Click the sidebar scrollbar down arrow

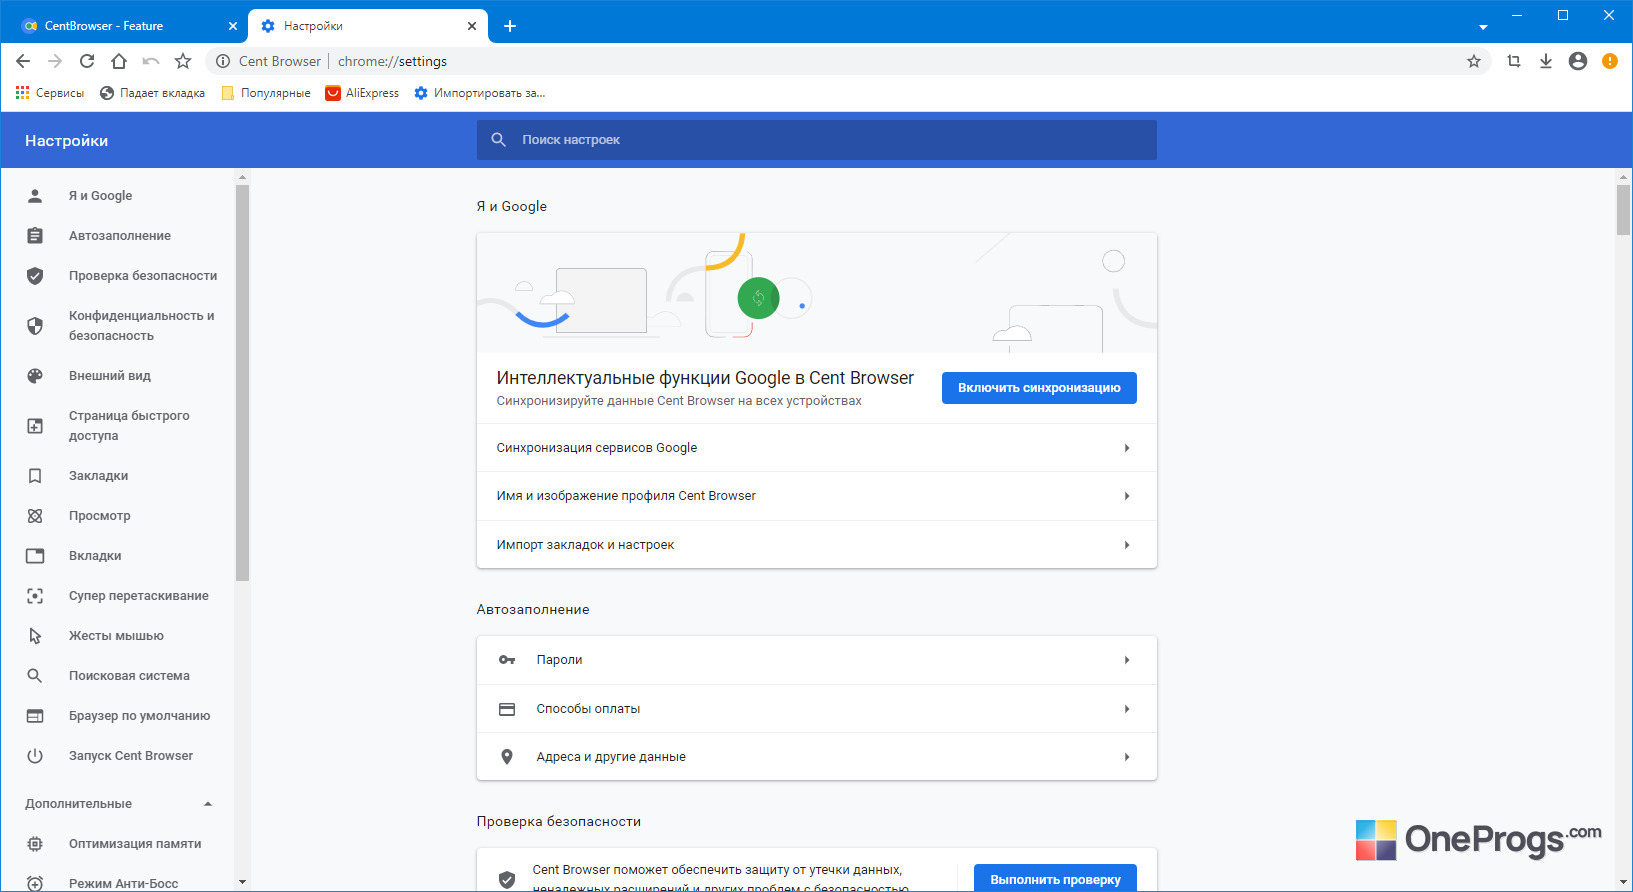click(242, 882)
